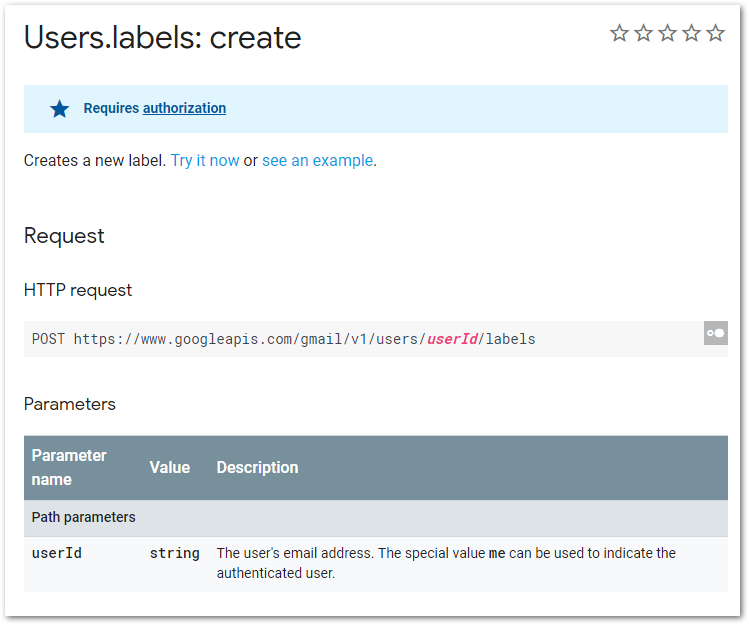Screen dimensions: 749x625
Task: Click the Users.labels: create page title
Action: [163, 38]
